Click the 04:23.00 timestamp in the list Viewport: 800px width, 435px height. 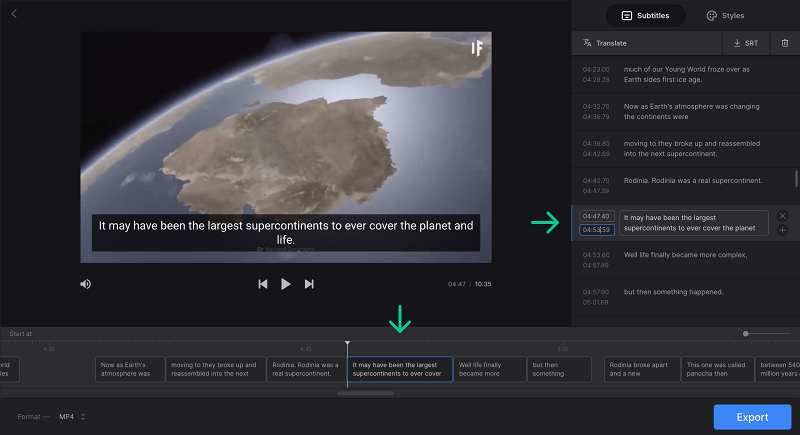pos(596,69)
